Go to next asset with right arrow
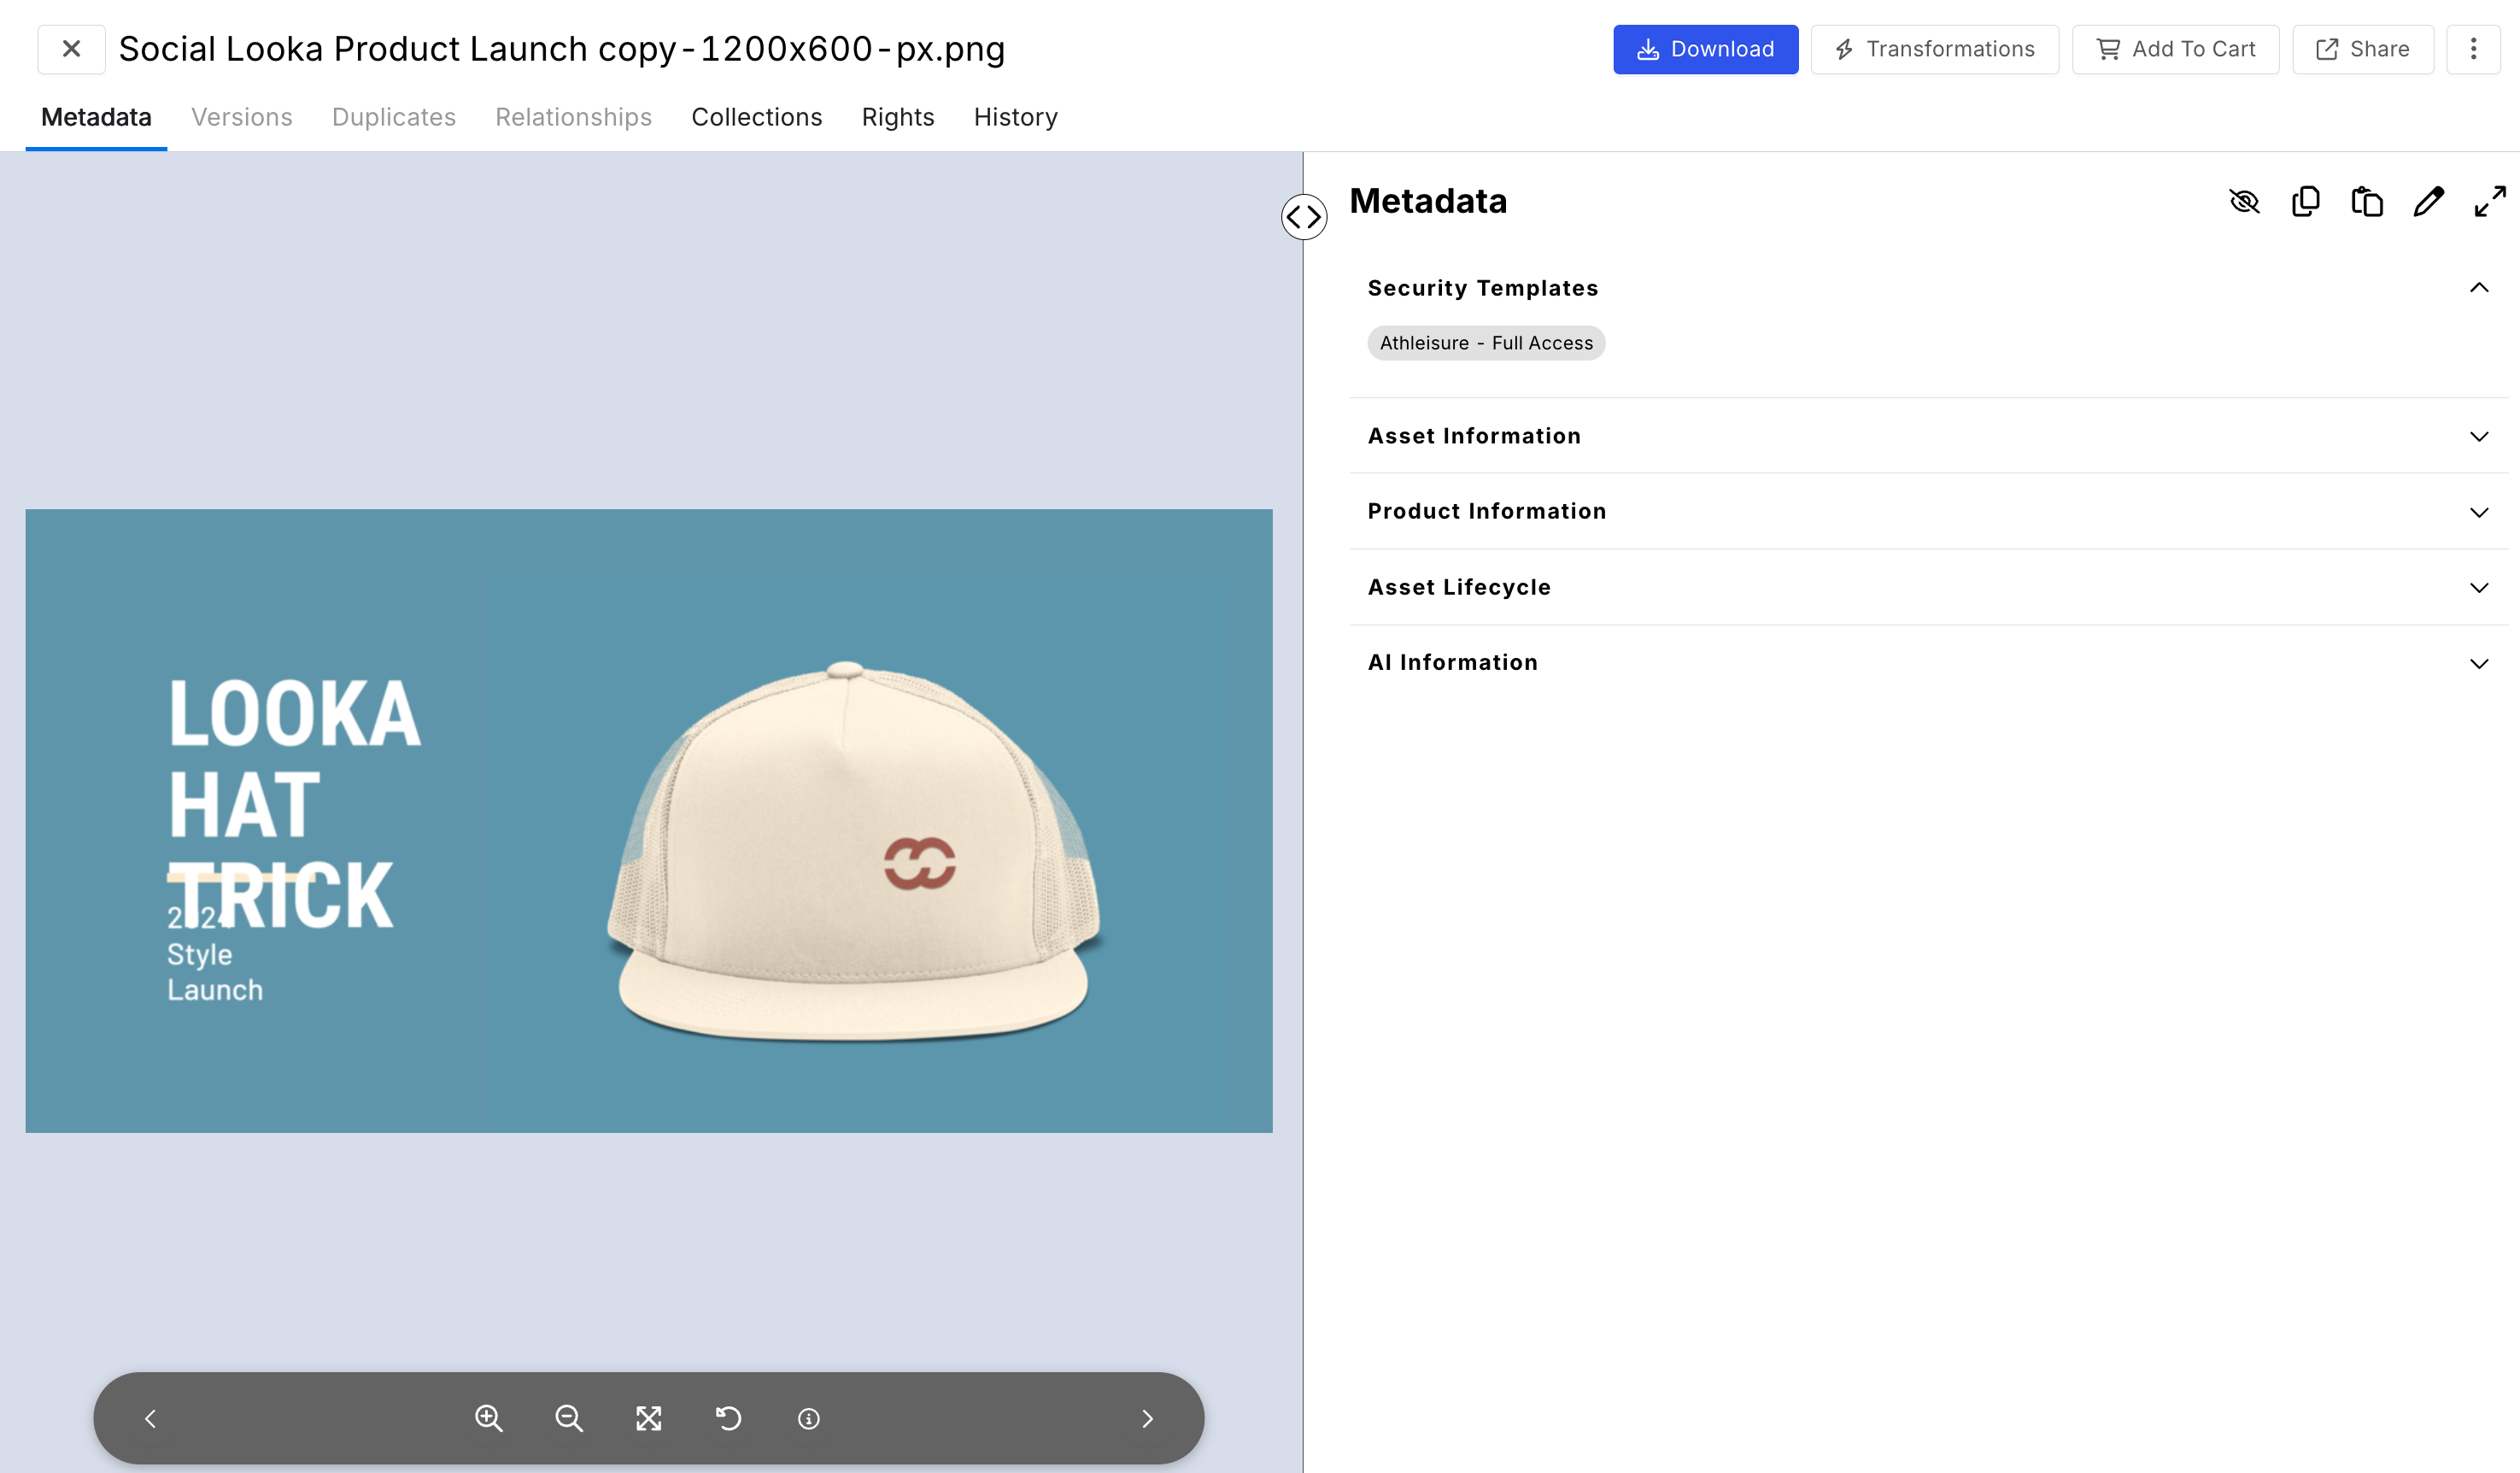The width and height of the screenshot is (2520, 1473). coord(1147,1418)
